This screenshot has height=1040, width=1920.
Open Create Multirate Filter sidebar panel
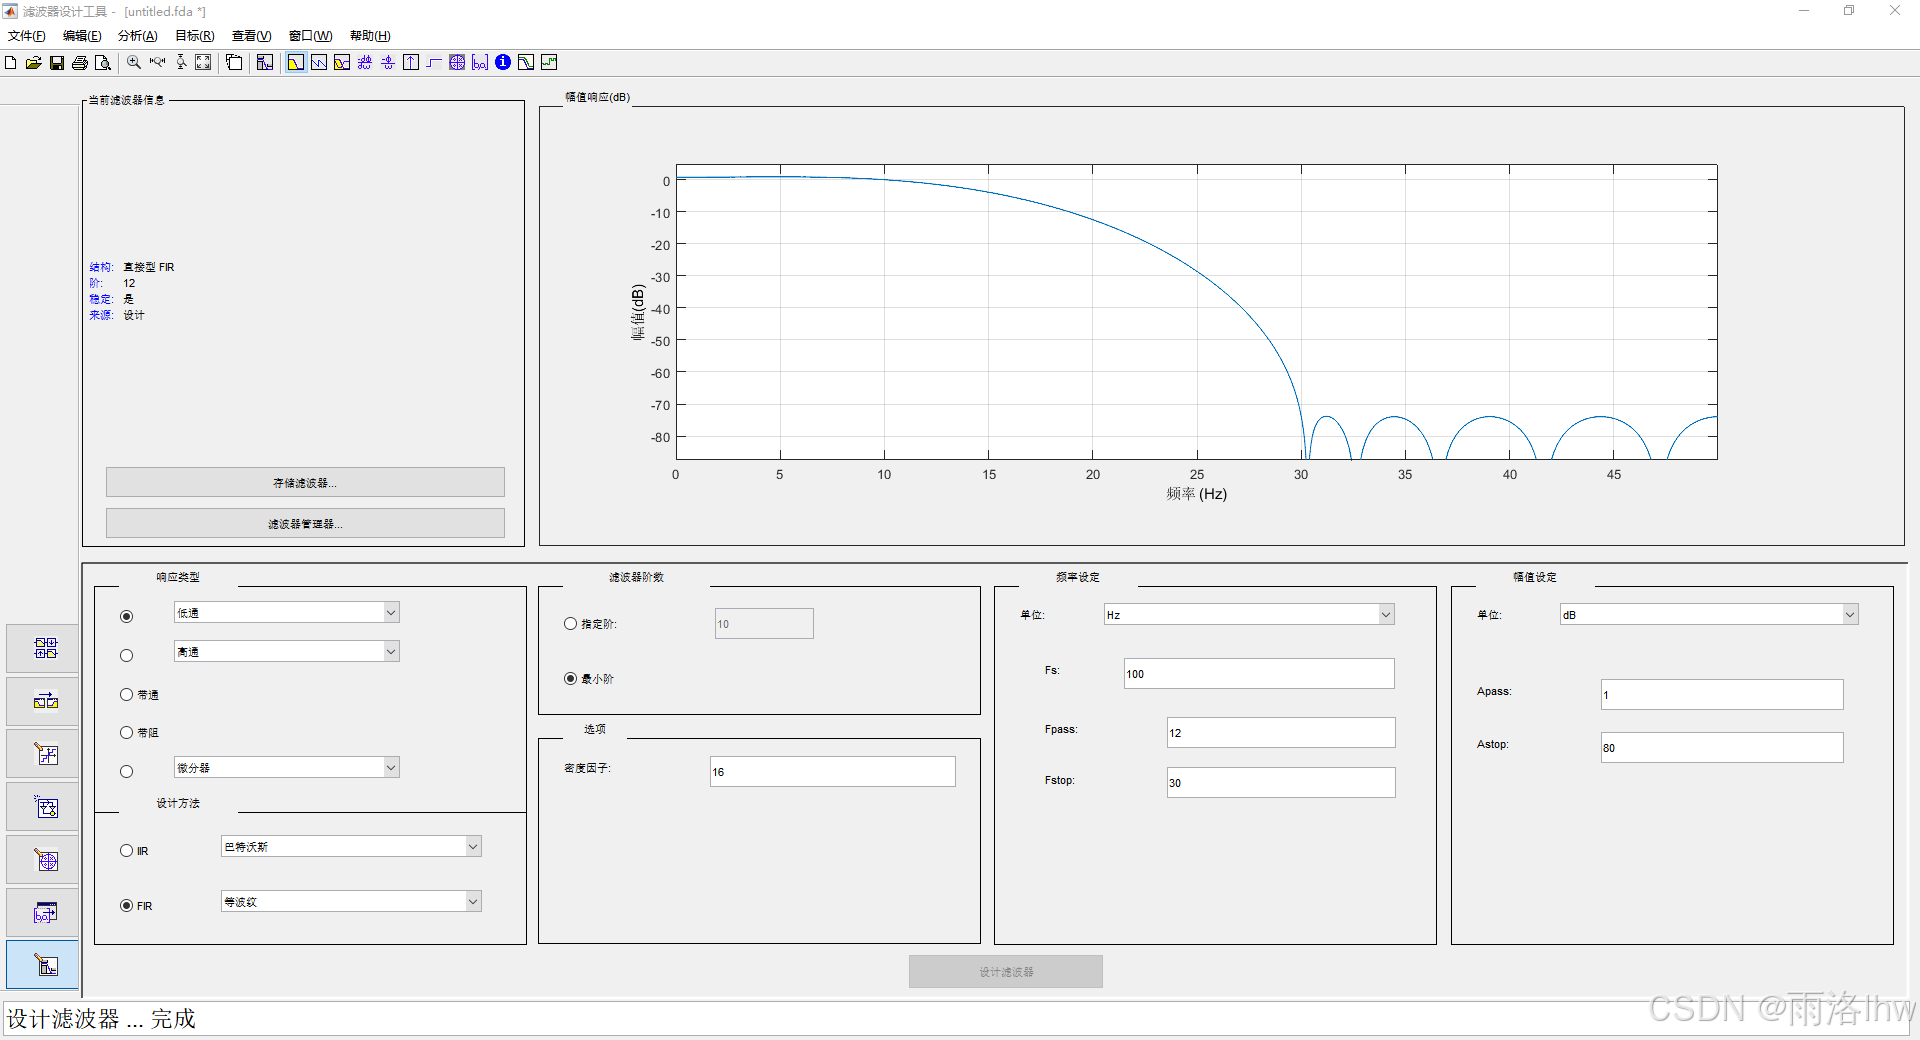(43, 649)
